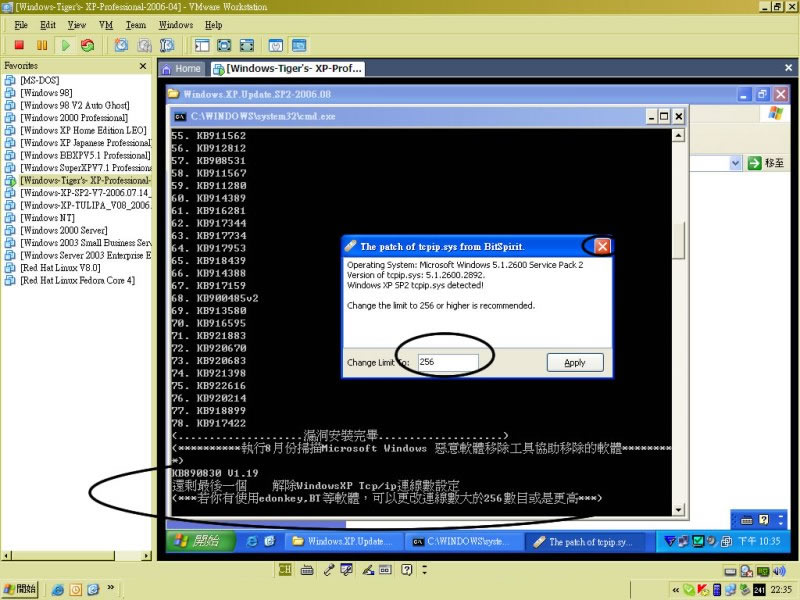Image resolution: width=800 pixels, height=600 pixels.
Task: Select Windows 2003 Small Business Server favorite
Action: point(85,243)
